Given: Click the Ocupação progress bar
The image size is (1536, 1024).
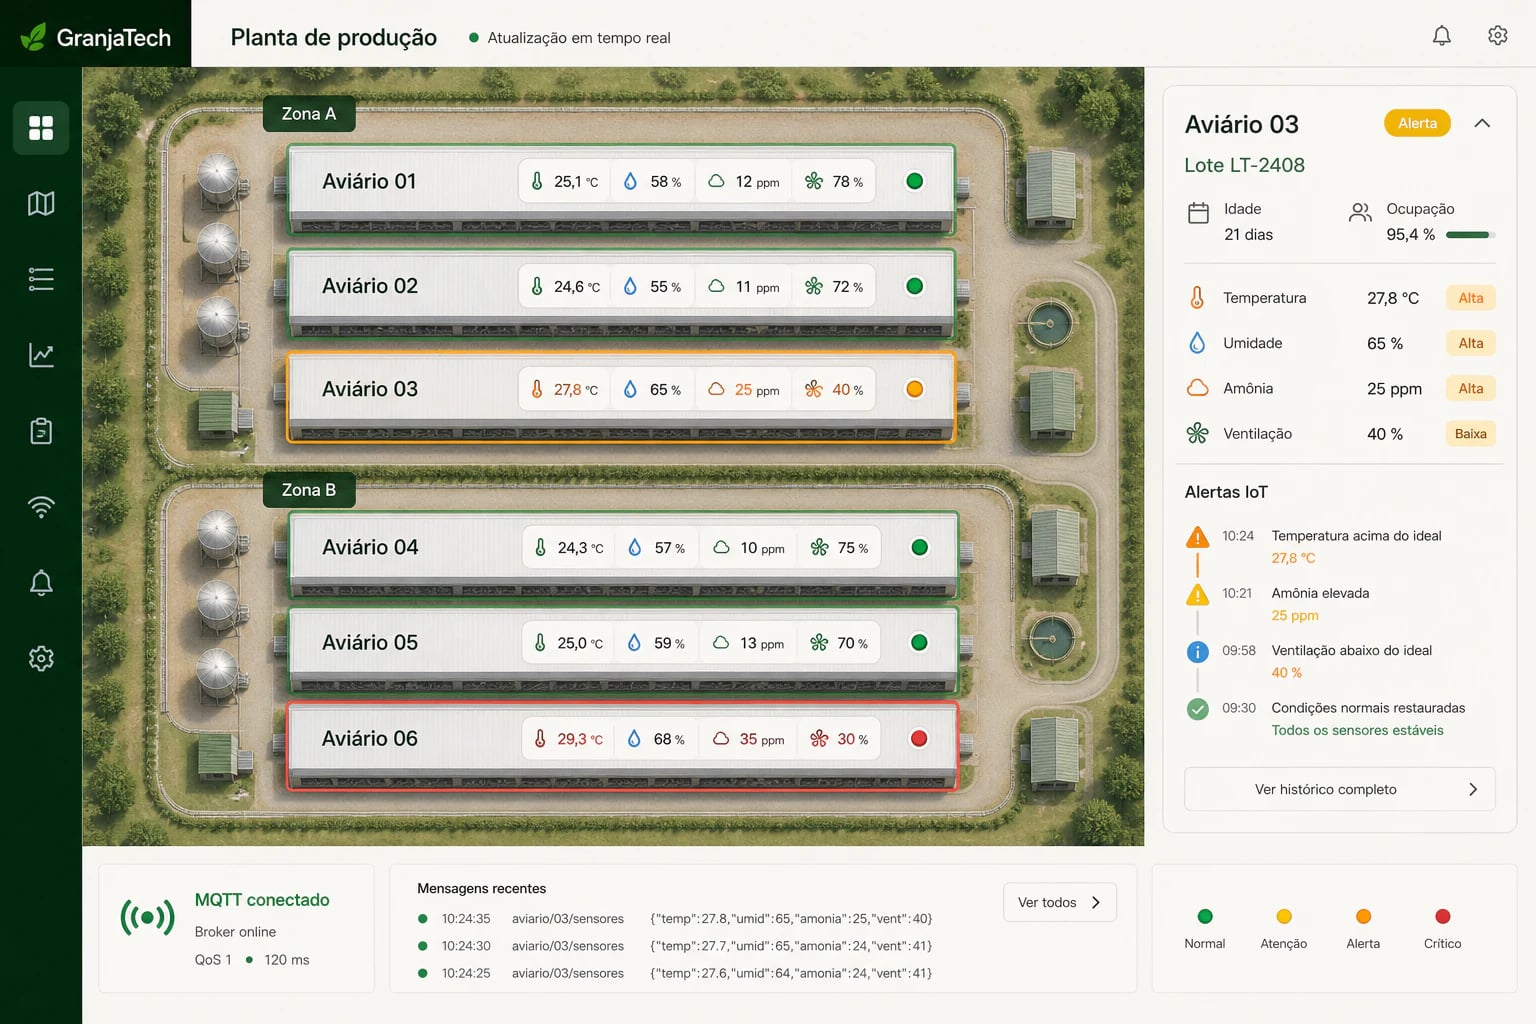Looking at the screenshot, I should tap(1470, 235).
